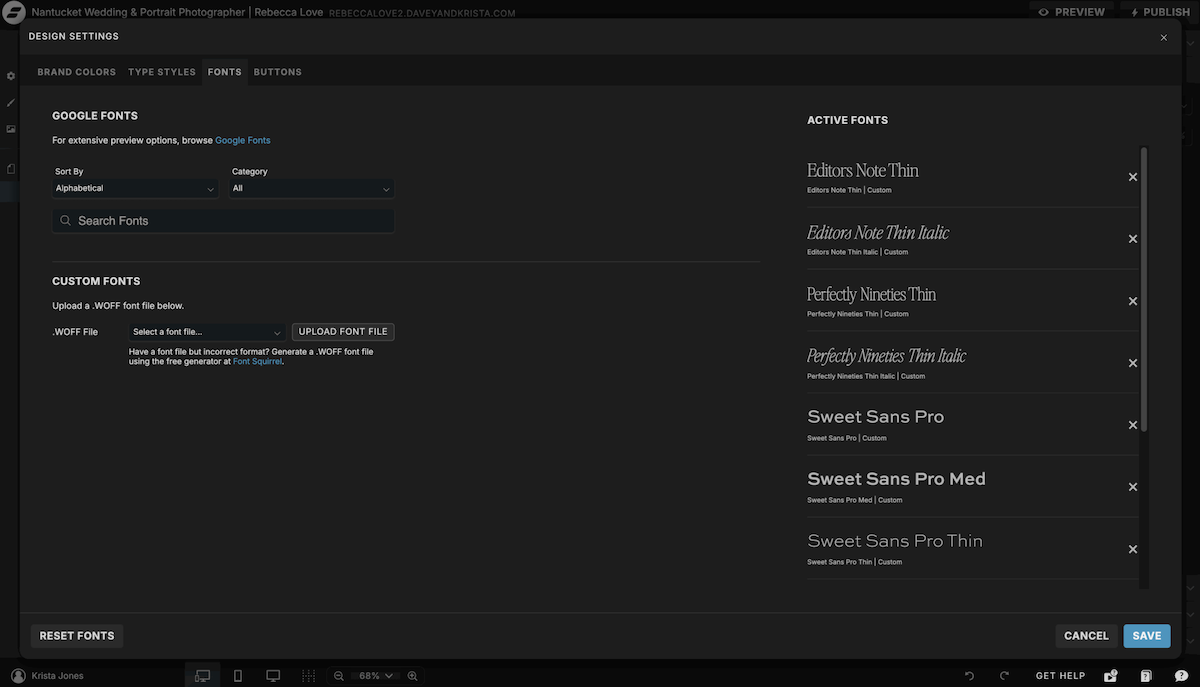Switch to the Brand Colors tab
This screenshot has width=1200, height=687.
(77, 72)
